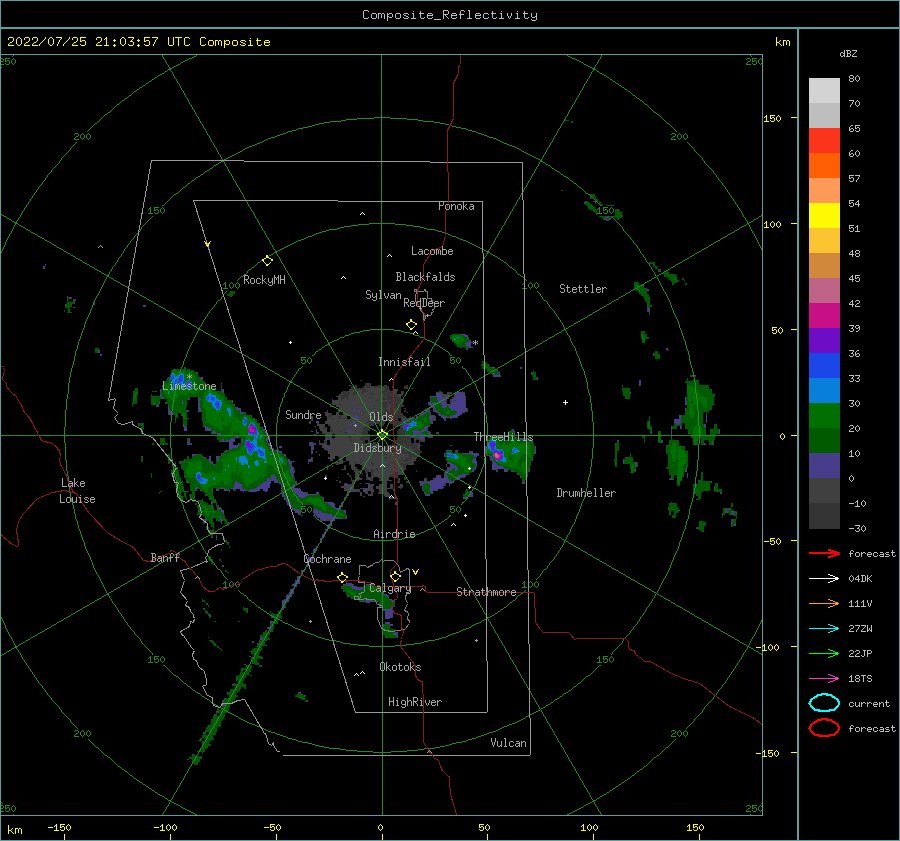The width and height of the screenshot is (900, 841).
Task: Click the Strathmore label
Action: click(486, 592)
